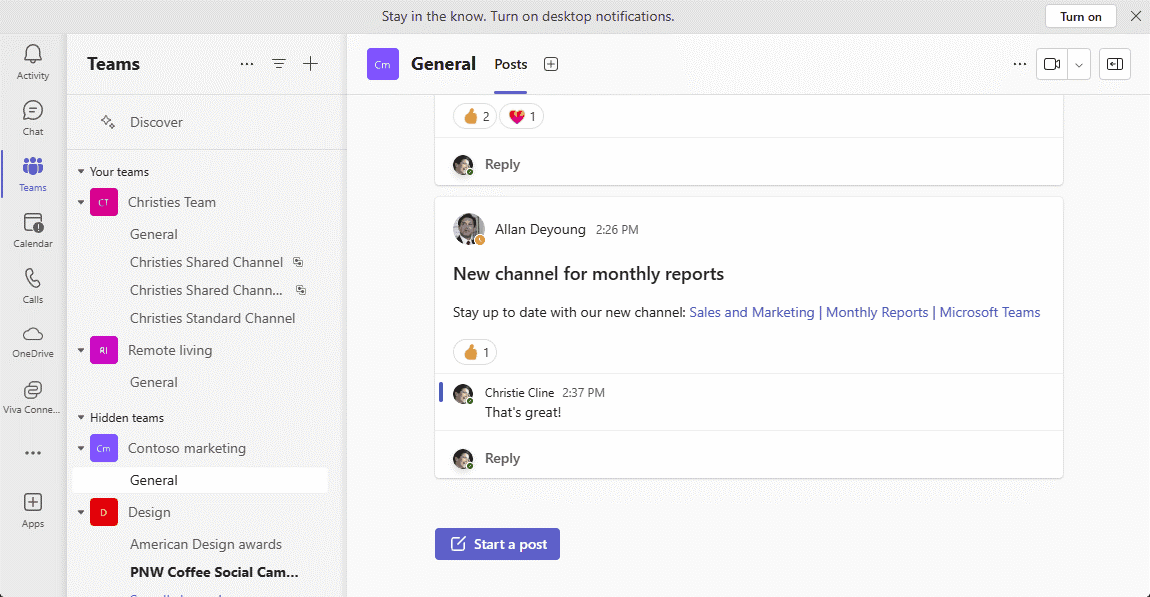
Task: Toggle the channel info pane icon
Action: click(1115, 64)
